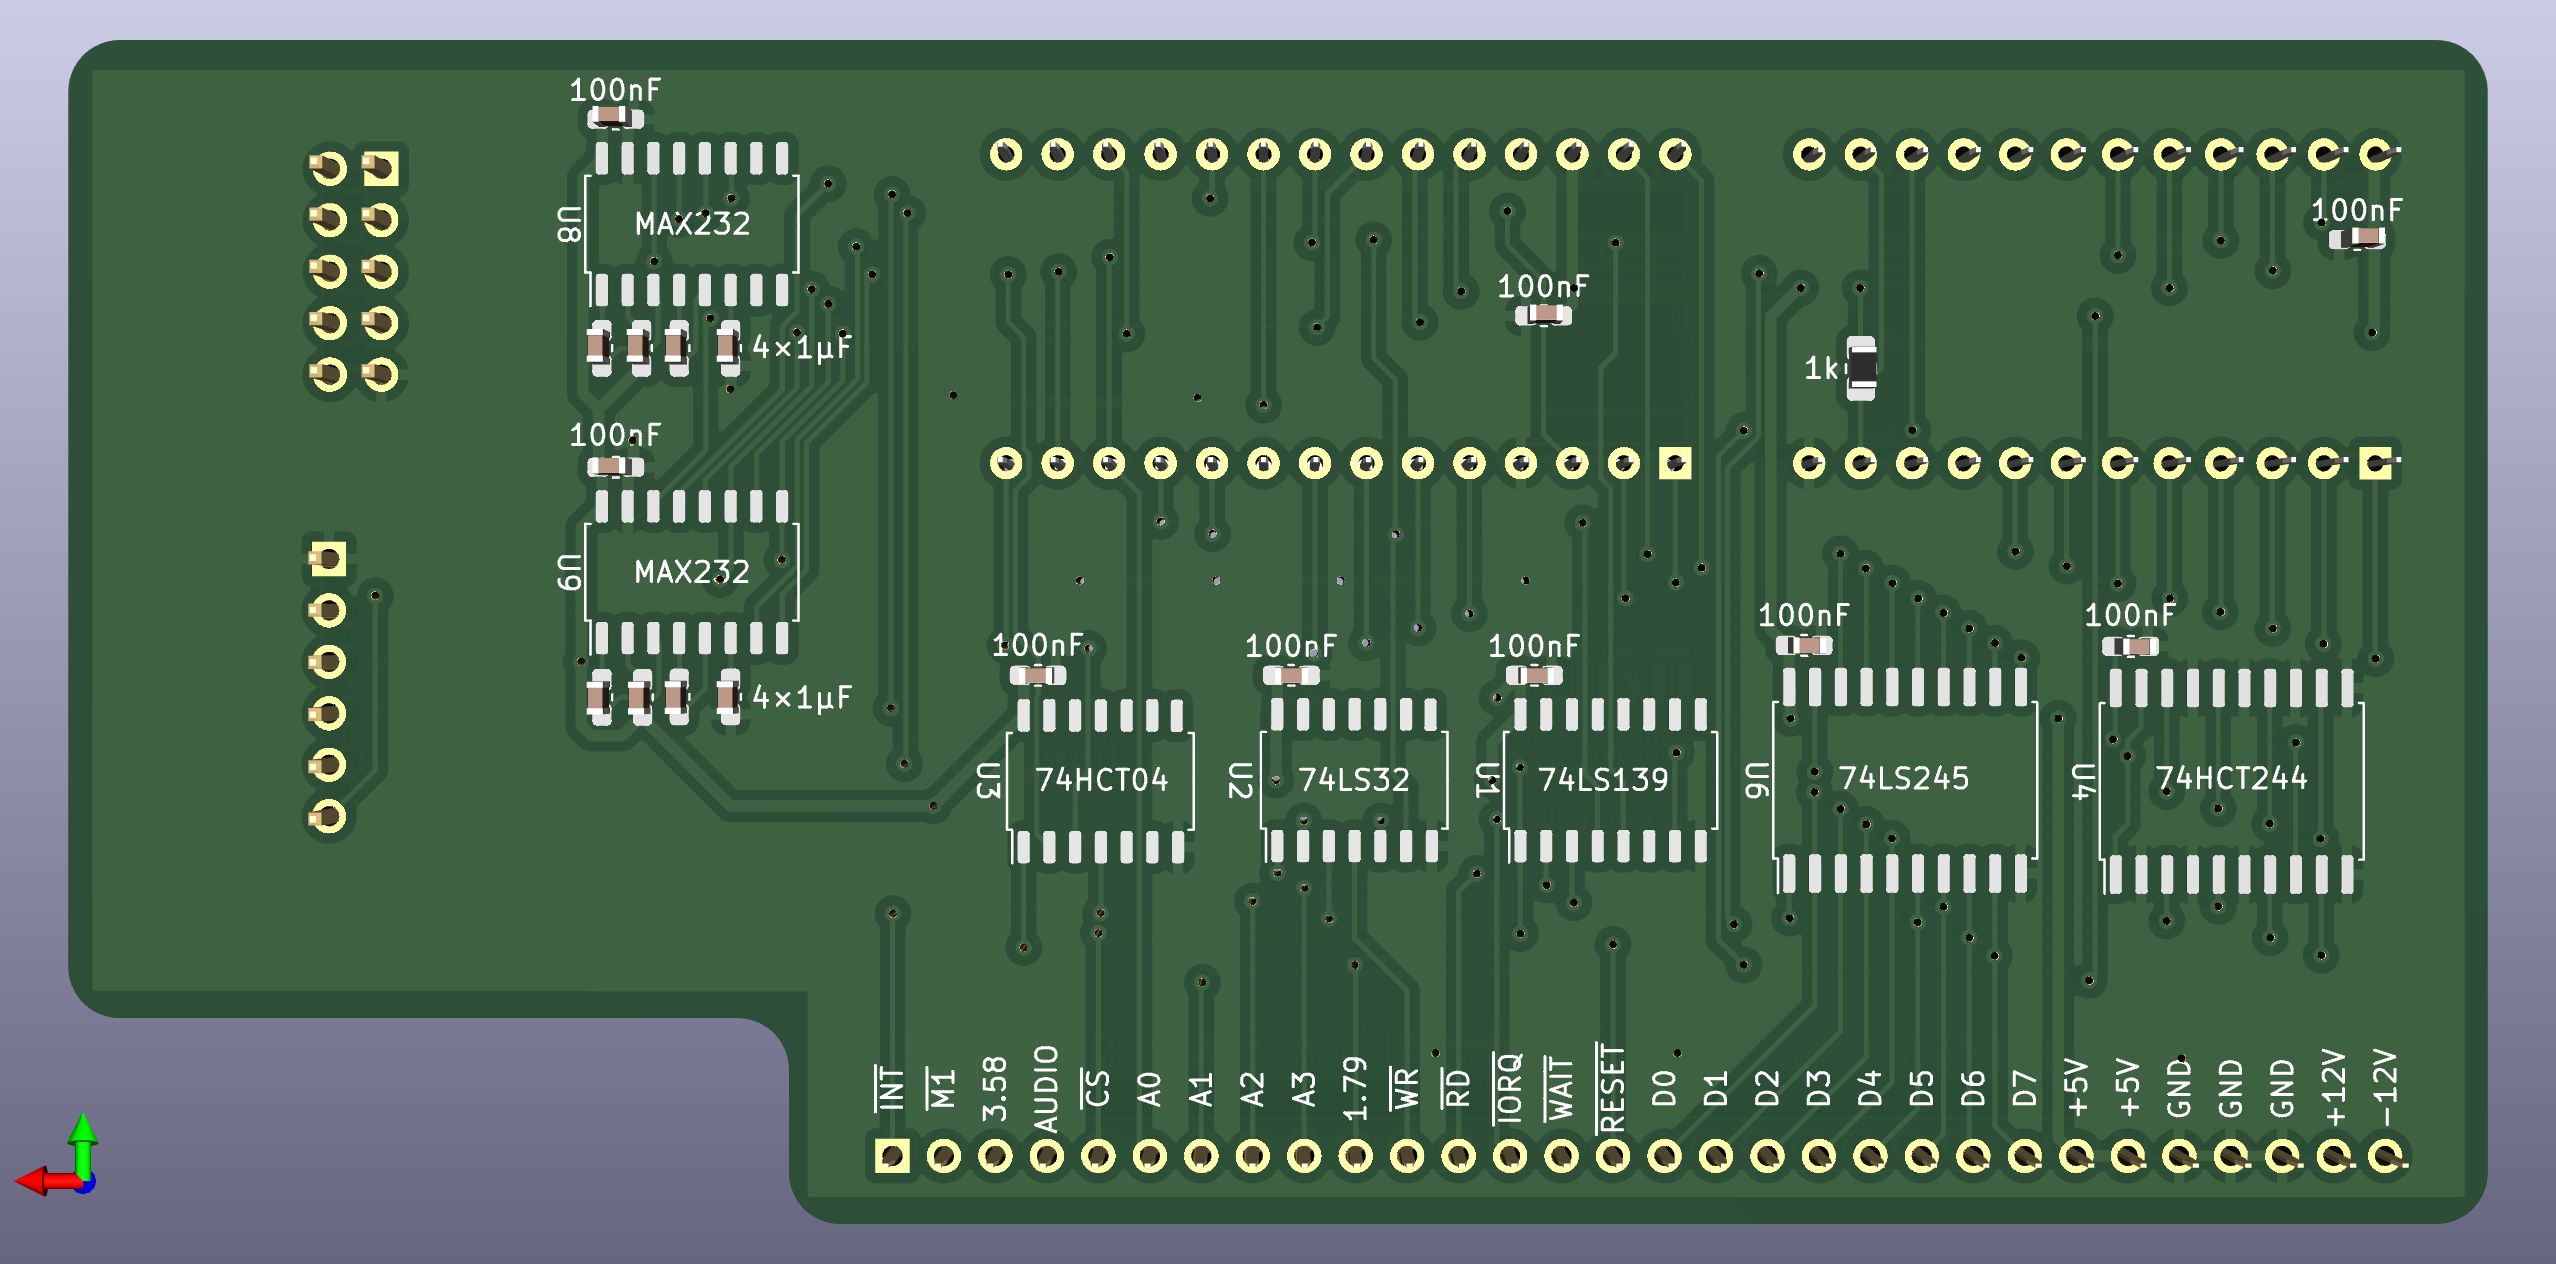Screen dimensions: 2556x1264
Task: Click the square pad of the 2x5 header
Action: tap(380, 168)
